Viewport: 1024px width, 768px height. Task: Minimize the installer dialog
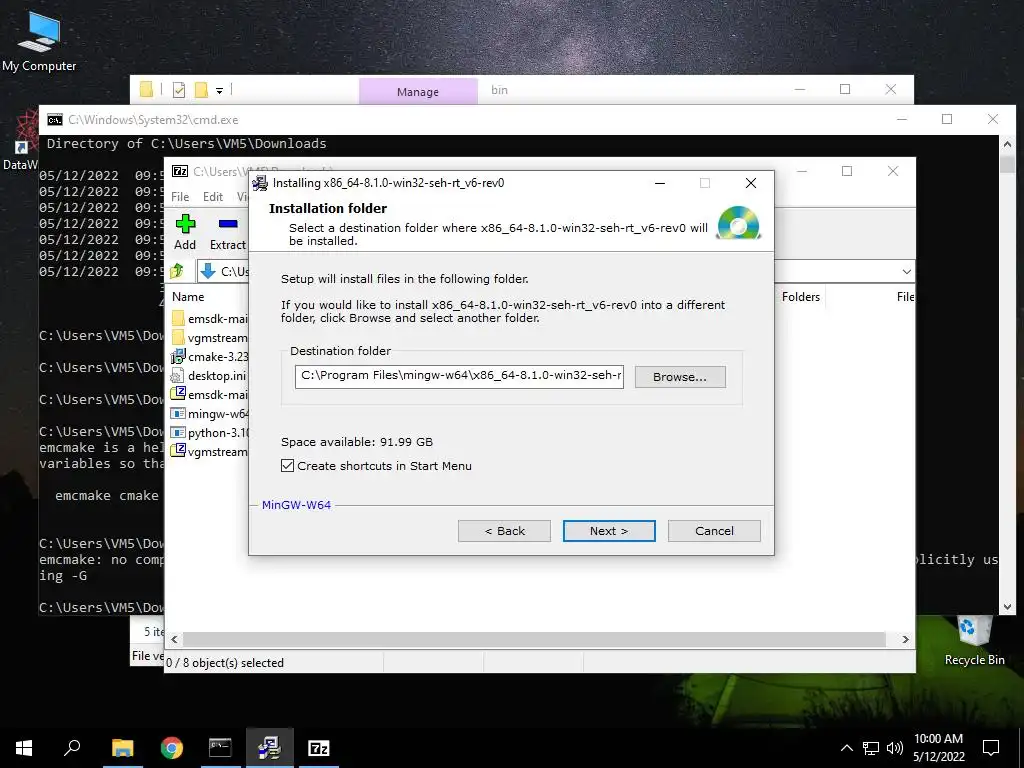[x=660, y=183]
